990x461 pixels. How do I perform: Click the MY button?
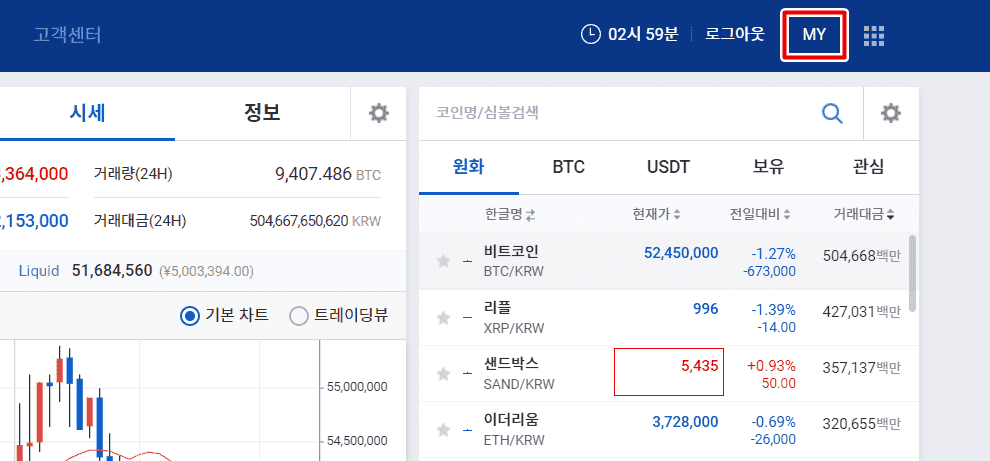tap(814, 35)
